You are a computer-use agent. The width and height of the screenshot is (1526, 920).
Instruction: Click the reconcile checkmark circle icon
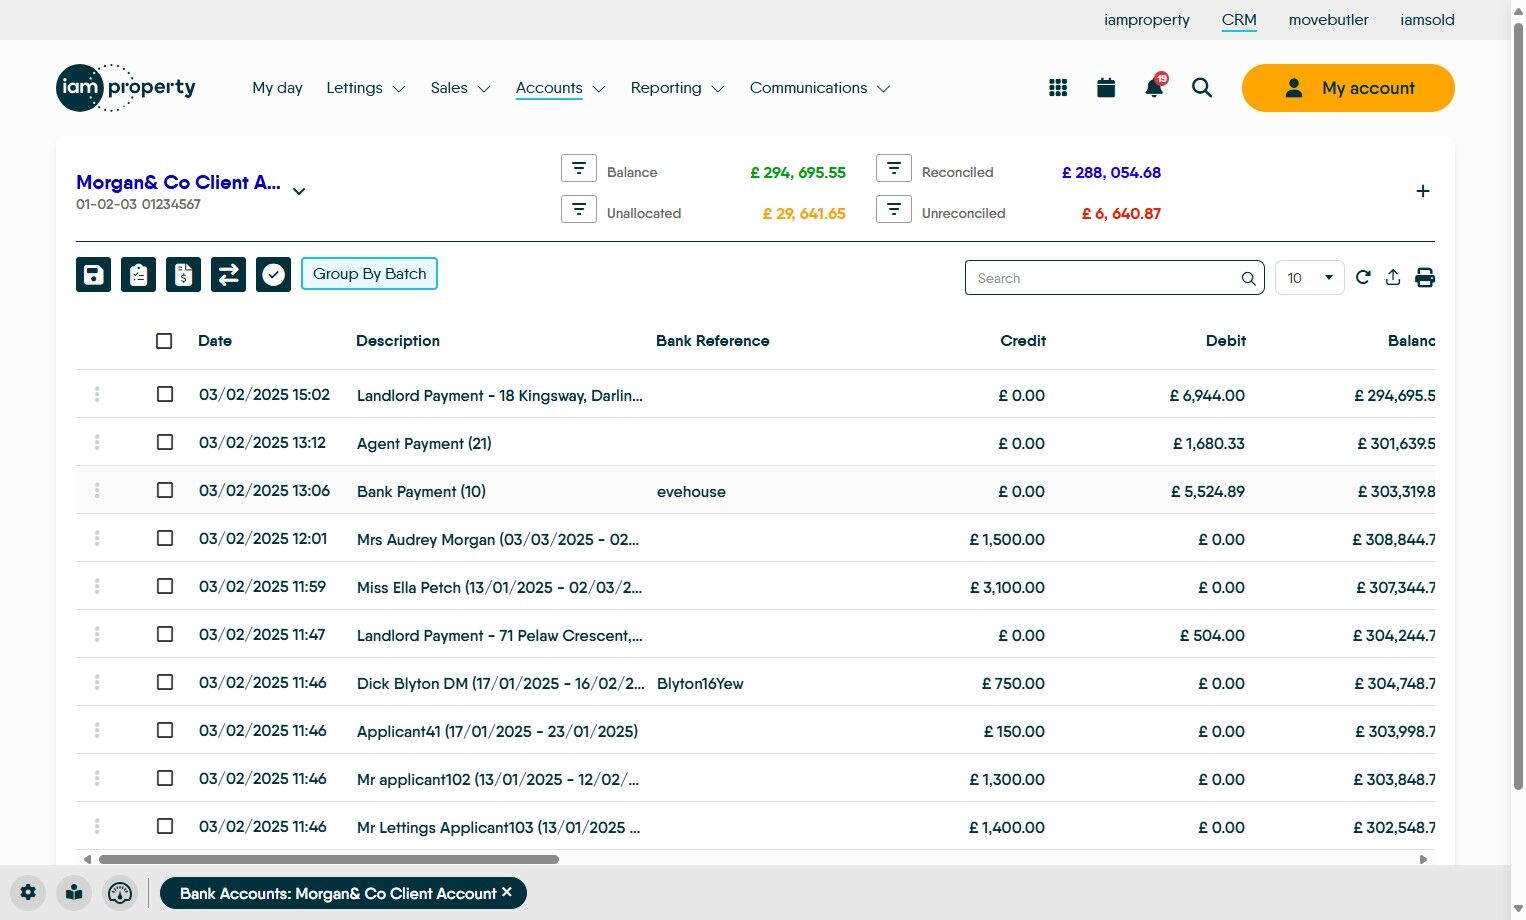pyautogui.click(x=273, y=274)
